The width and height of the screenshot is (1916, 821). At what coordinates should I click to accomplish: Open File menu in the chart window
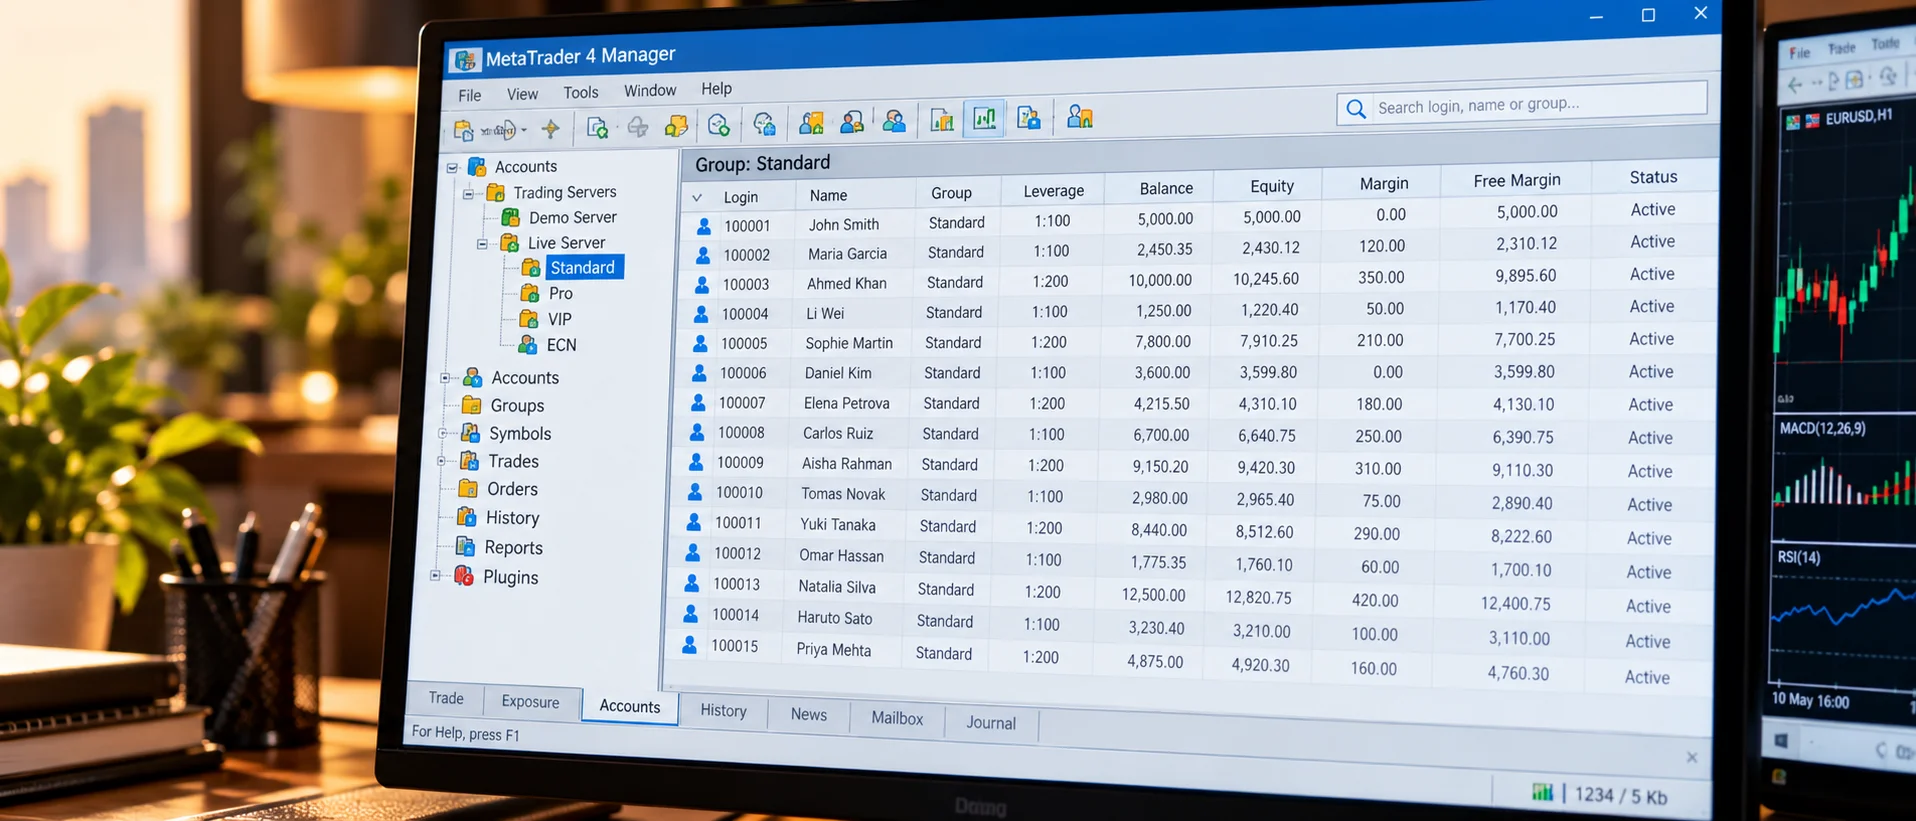coord(1800,53)
